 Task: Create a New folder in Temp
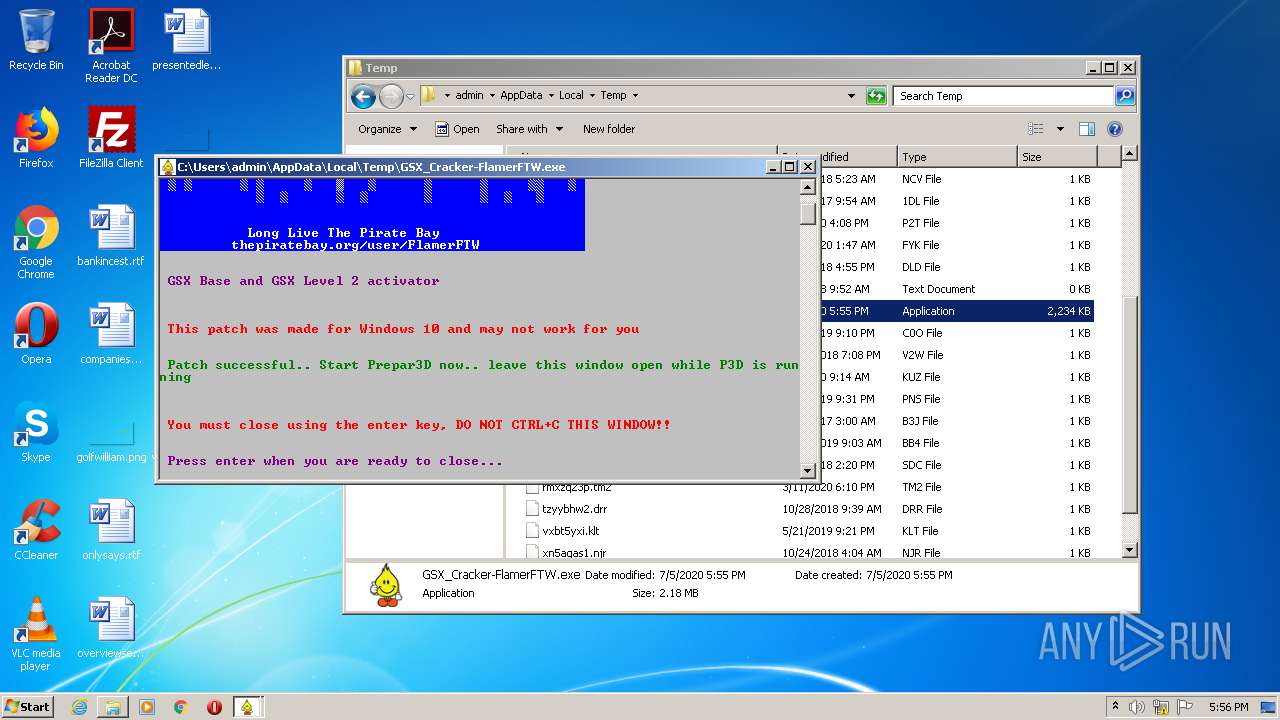pos(609,129)
